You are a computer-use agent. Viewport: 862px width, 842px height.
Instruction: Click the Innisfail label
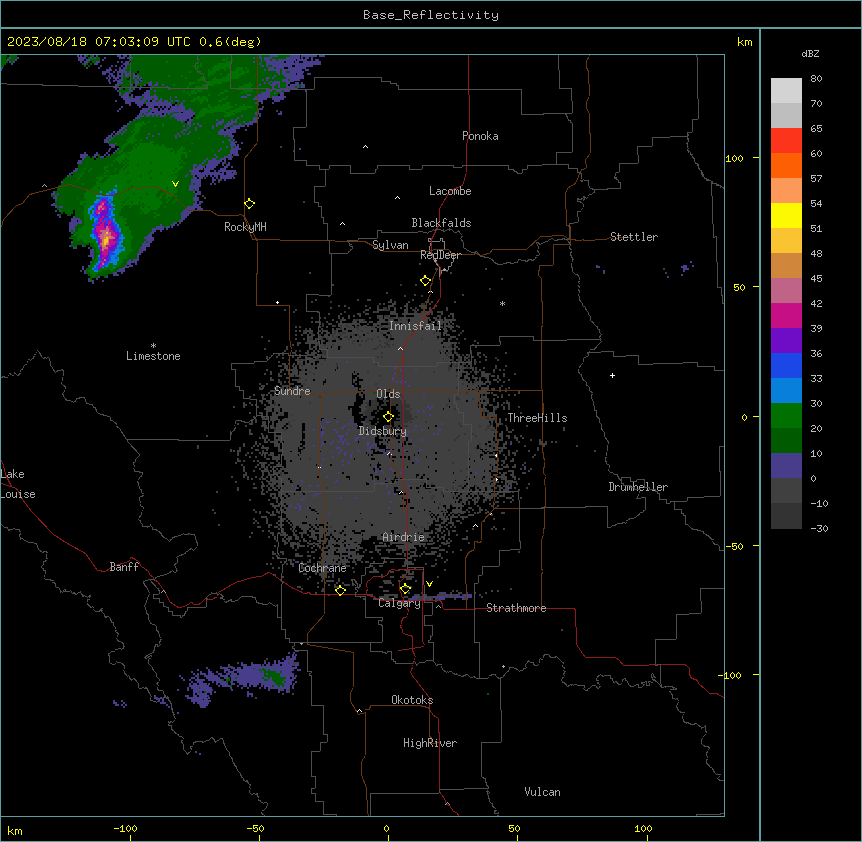point(415,326)
